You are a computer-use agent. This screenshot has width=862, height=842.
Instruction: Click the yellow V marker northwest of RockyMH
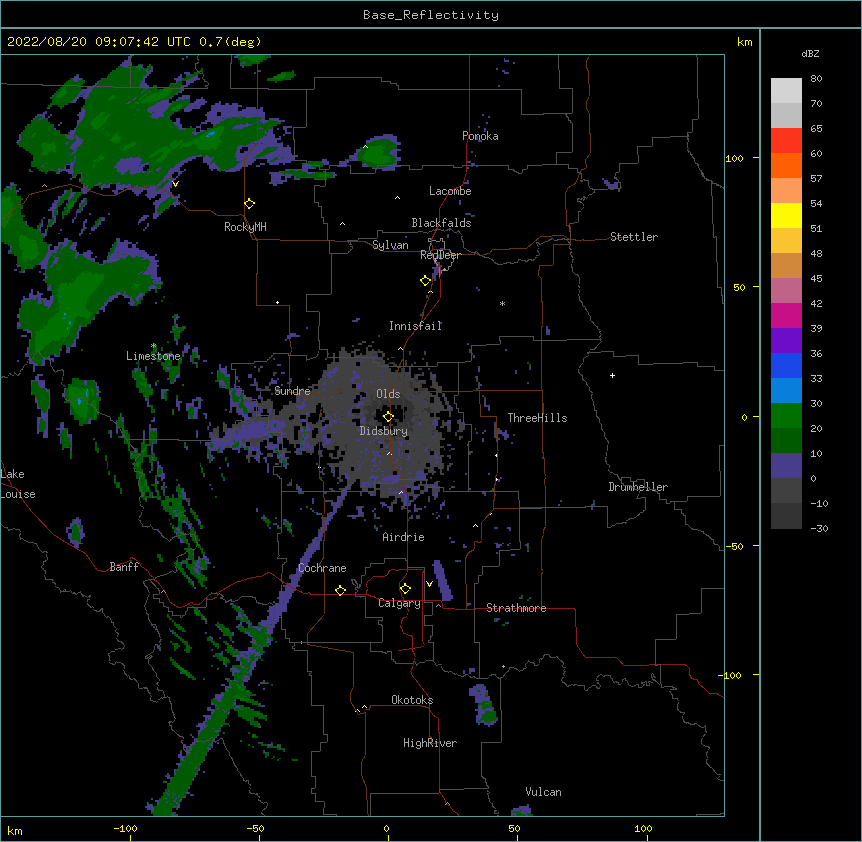click(x=175, y=184)
